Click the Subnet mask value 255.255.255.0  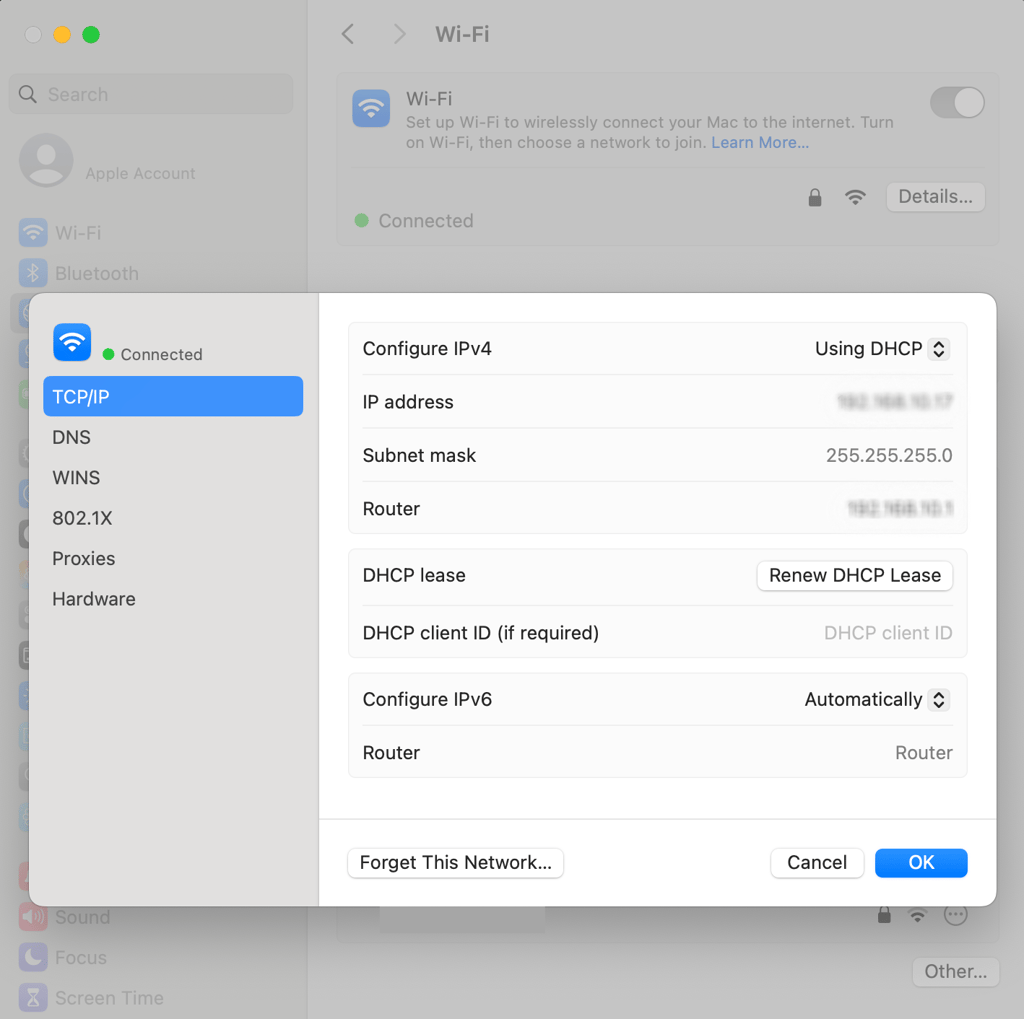coord(889,455)
